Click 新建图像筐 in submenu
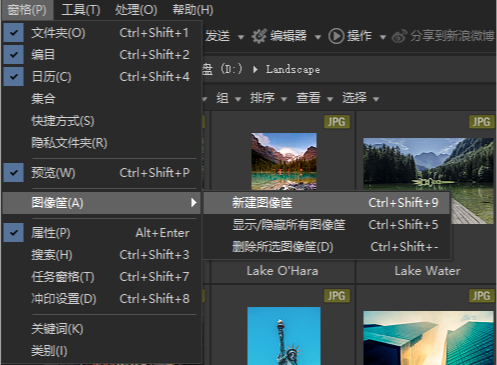Viewport: 497px width, 365px height. click(x=326, y=203)
